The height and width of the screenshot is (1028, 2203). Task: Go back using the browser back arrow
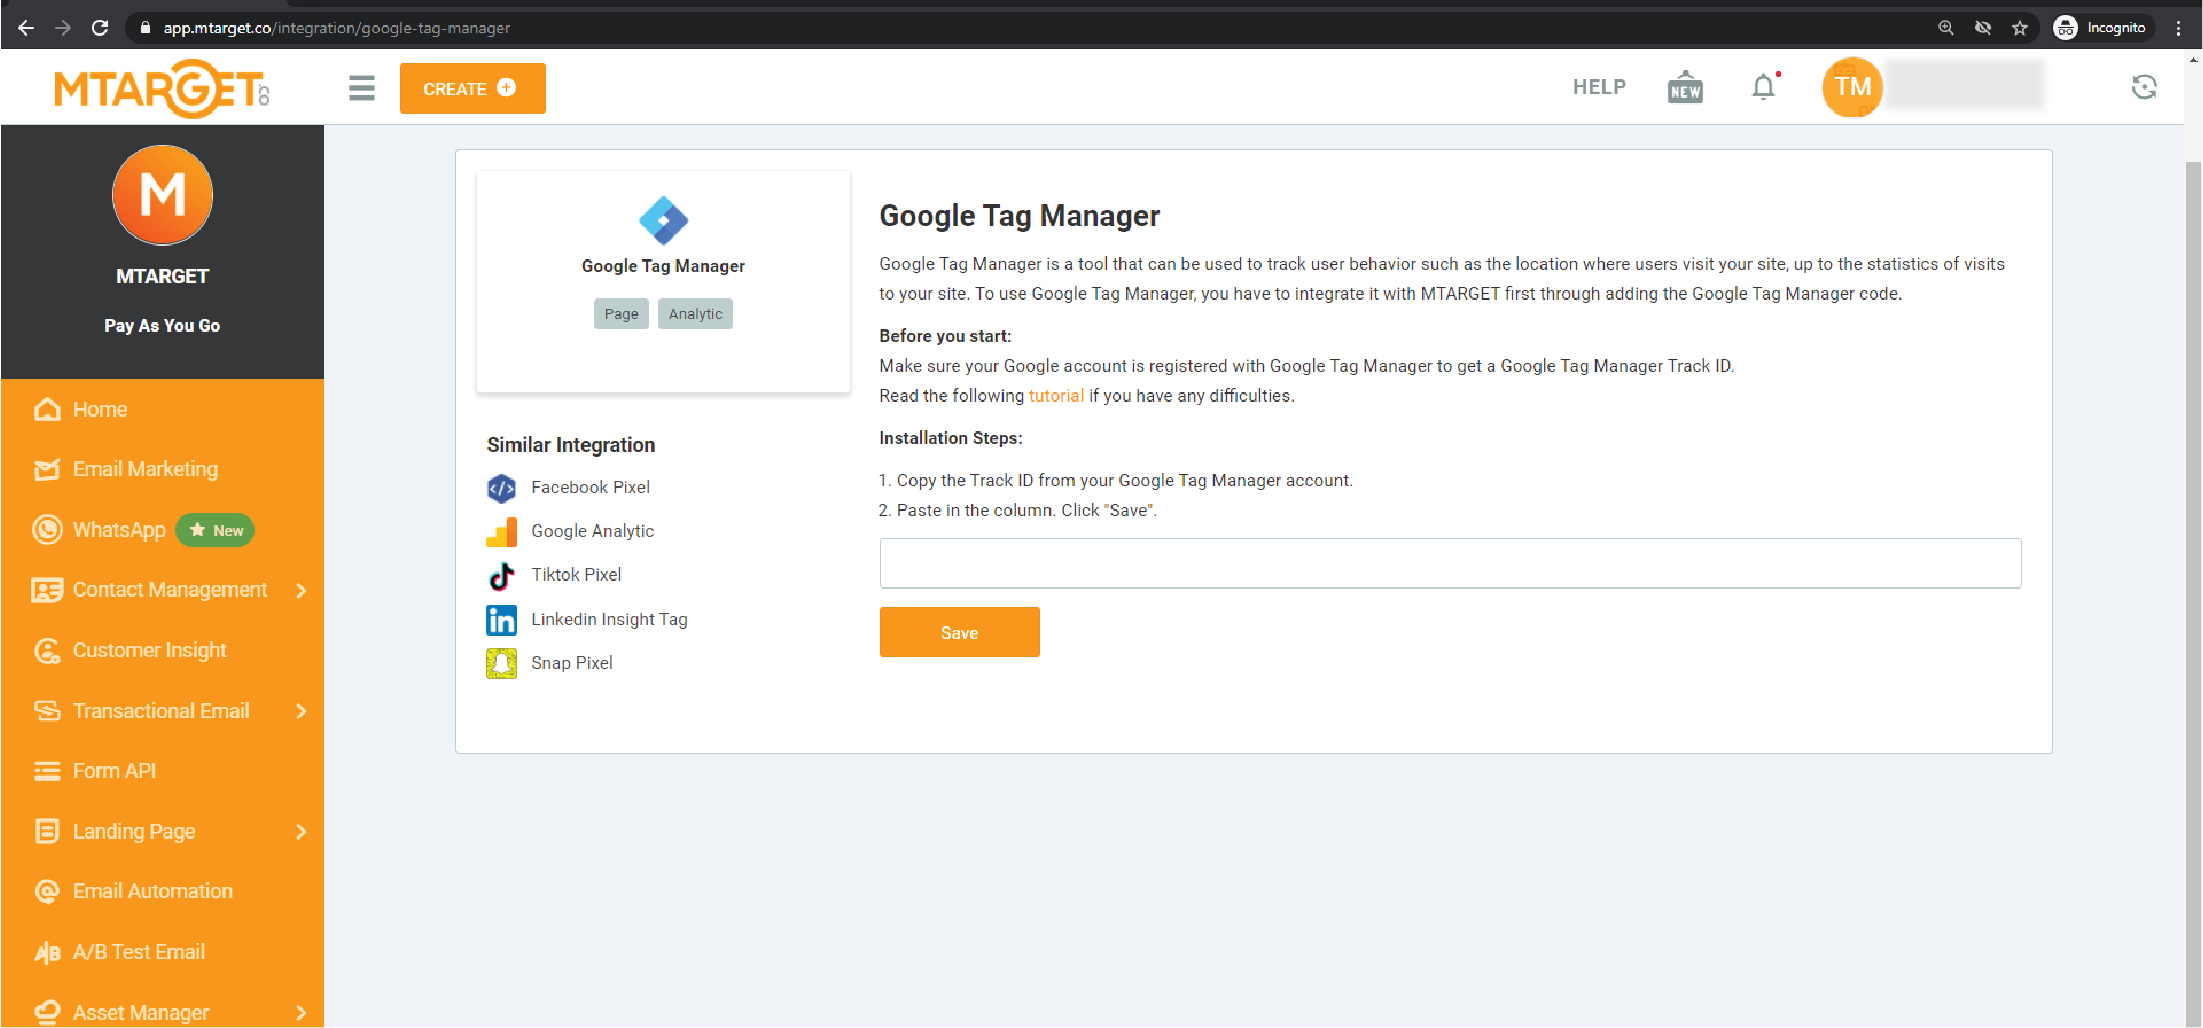point(26,28)
